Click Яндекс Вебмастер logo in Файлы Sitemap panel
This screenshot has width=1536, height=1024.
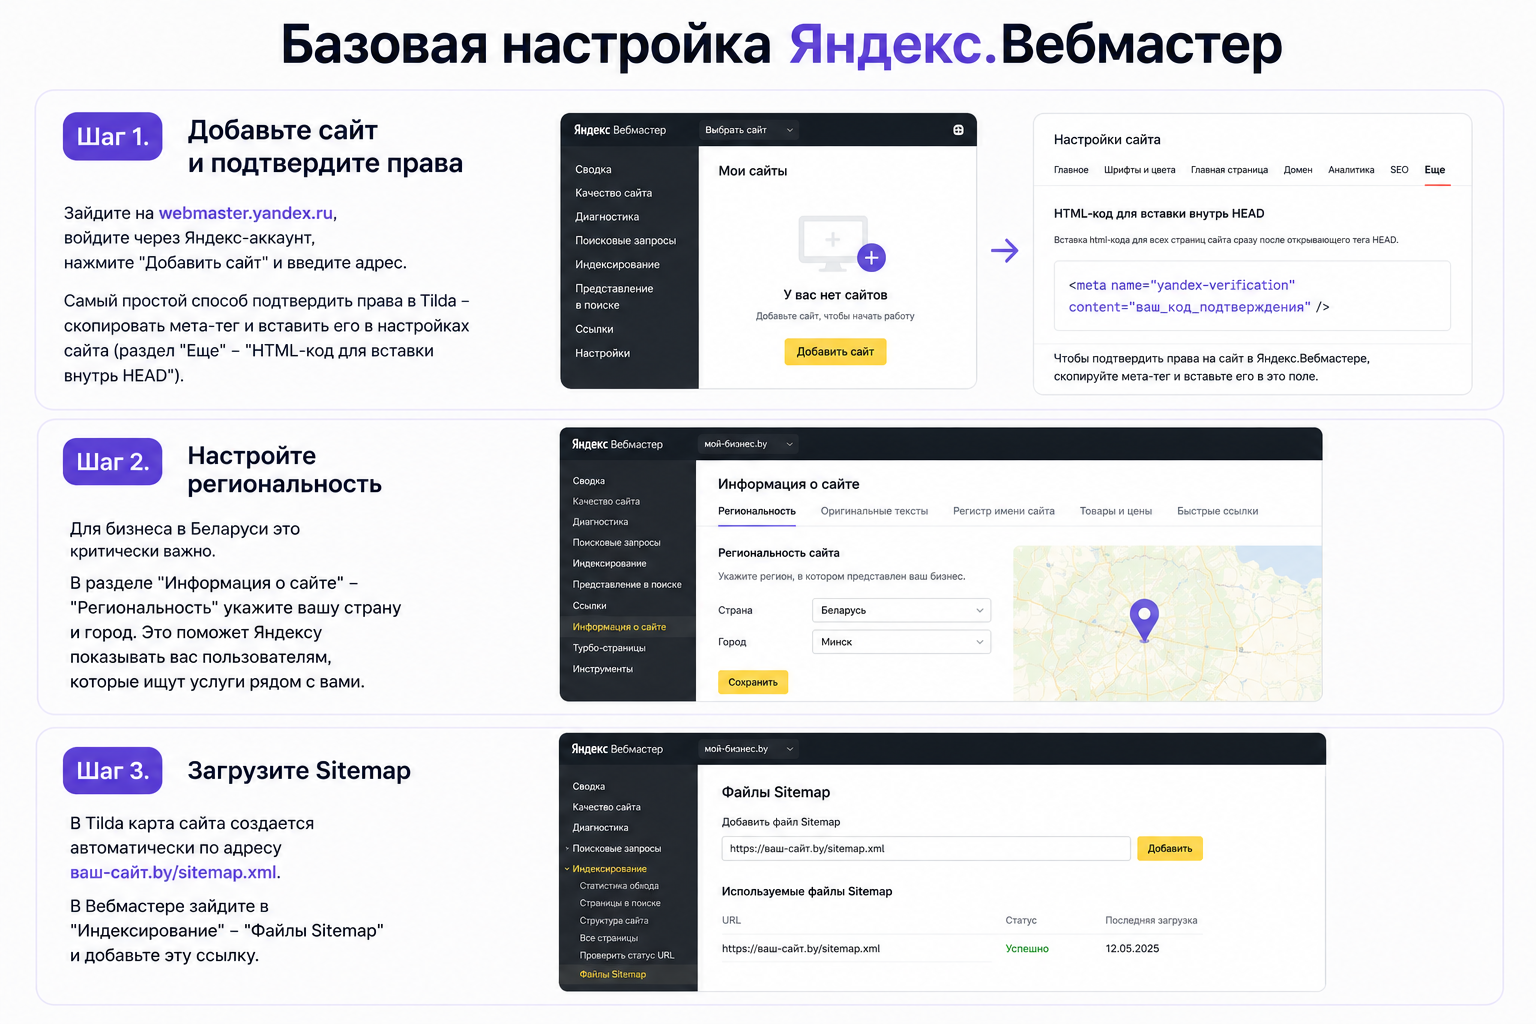(x=617, y=749)
